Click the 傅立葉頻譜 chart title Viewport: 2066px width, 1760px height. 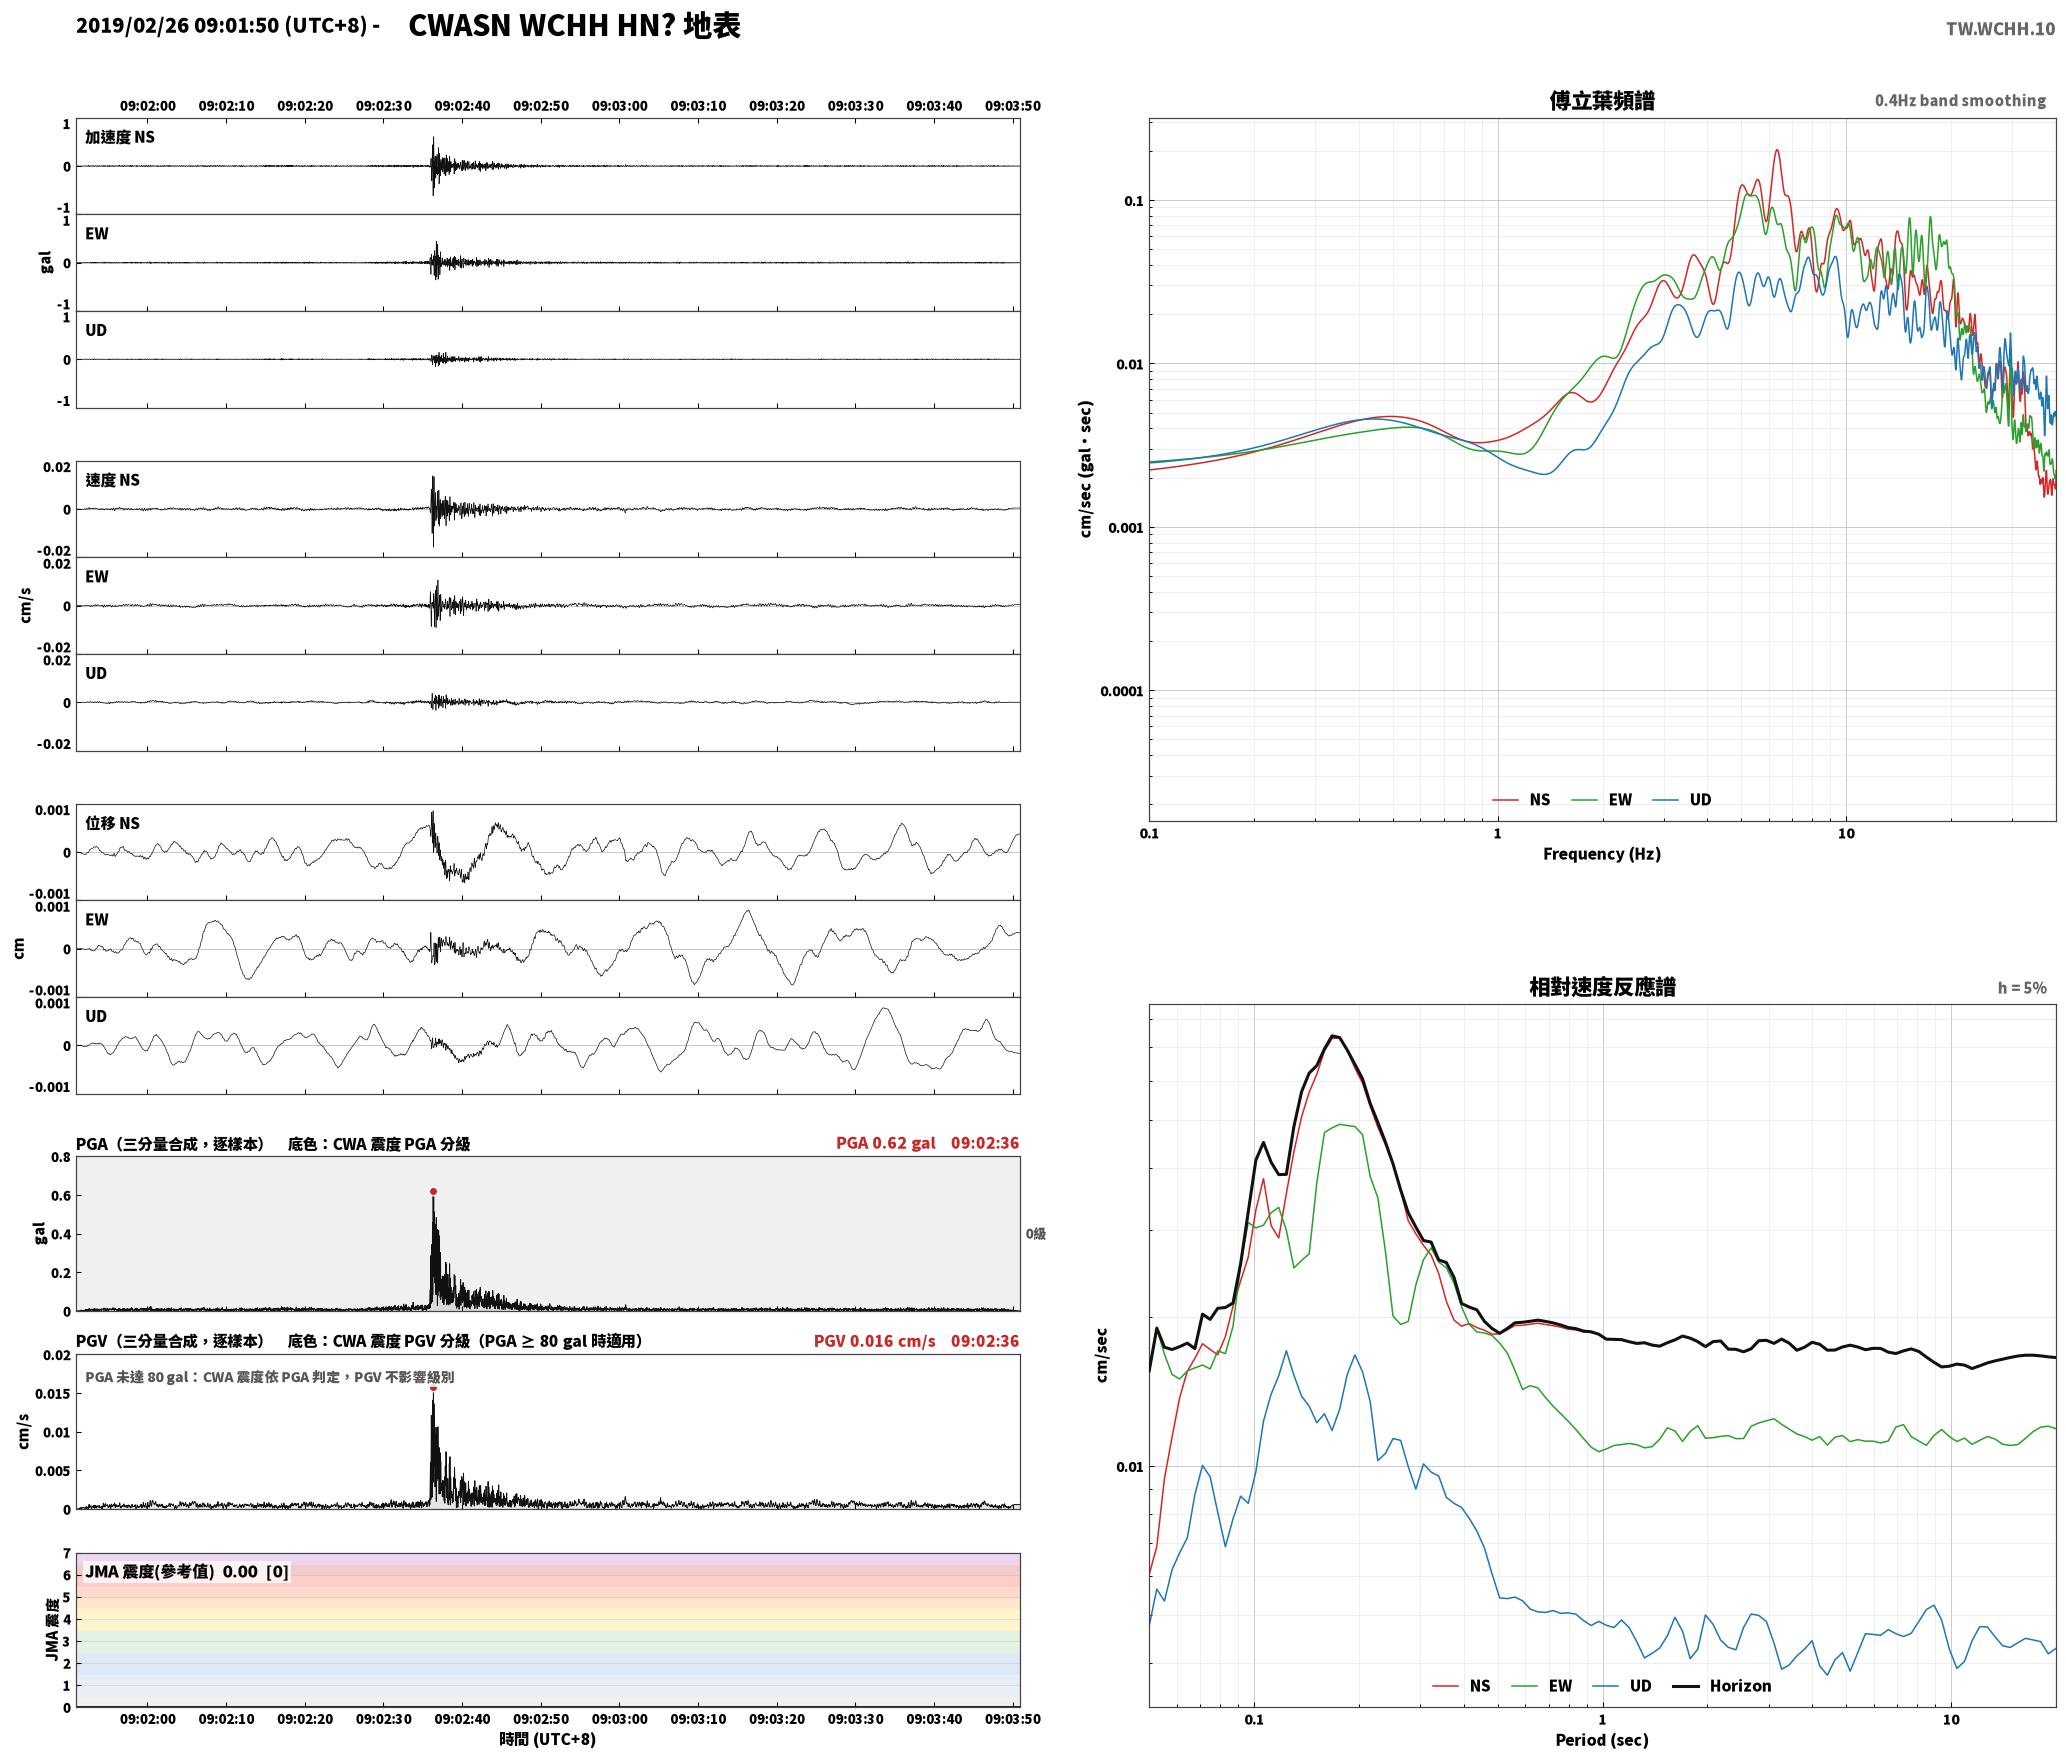pos(1602,101)
